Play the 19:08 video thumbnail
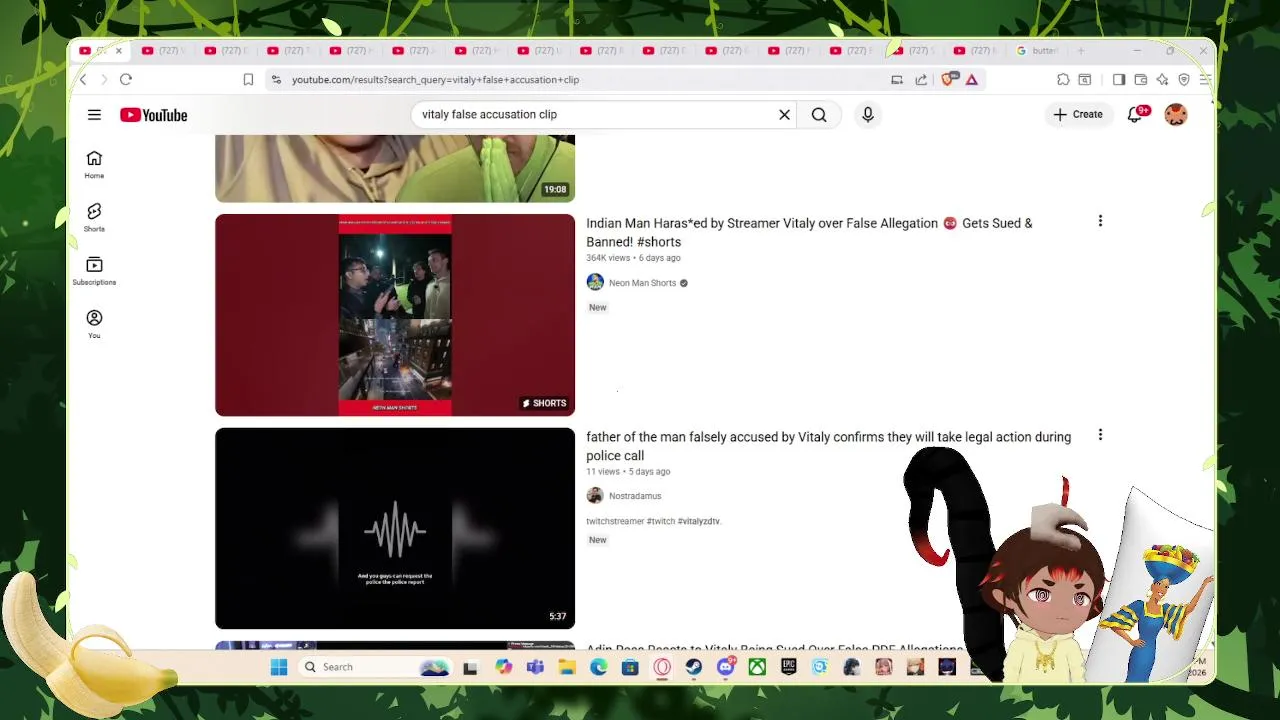The width and height of the screenshot is (1280, 720). [395, 169]
